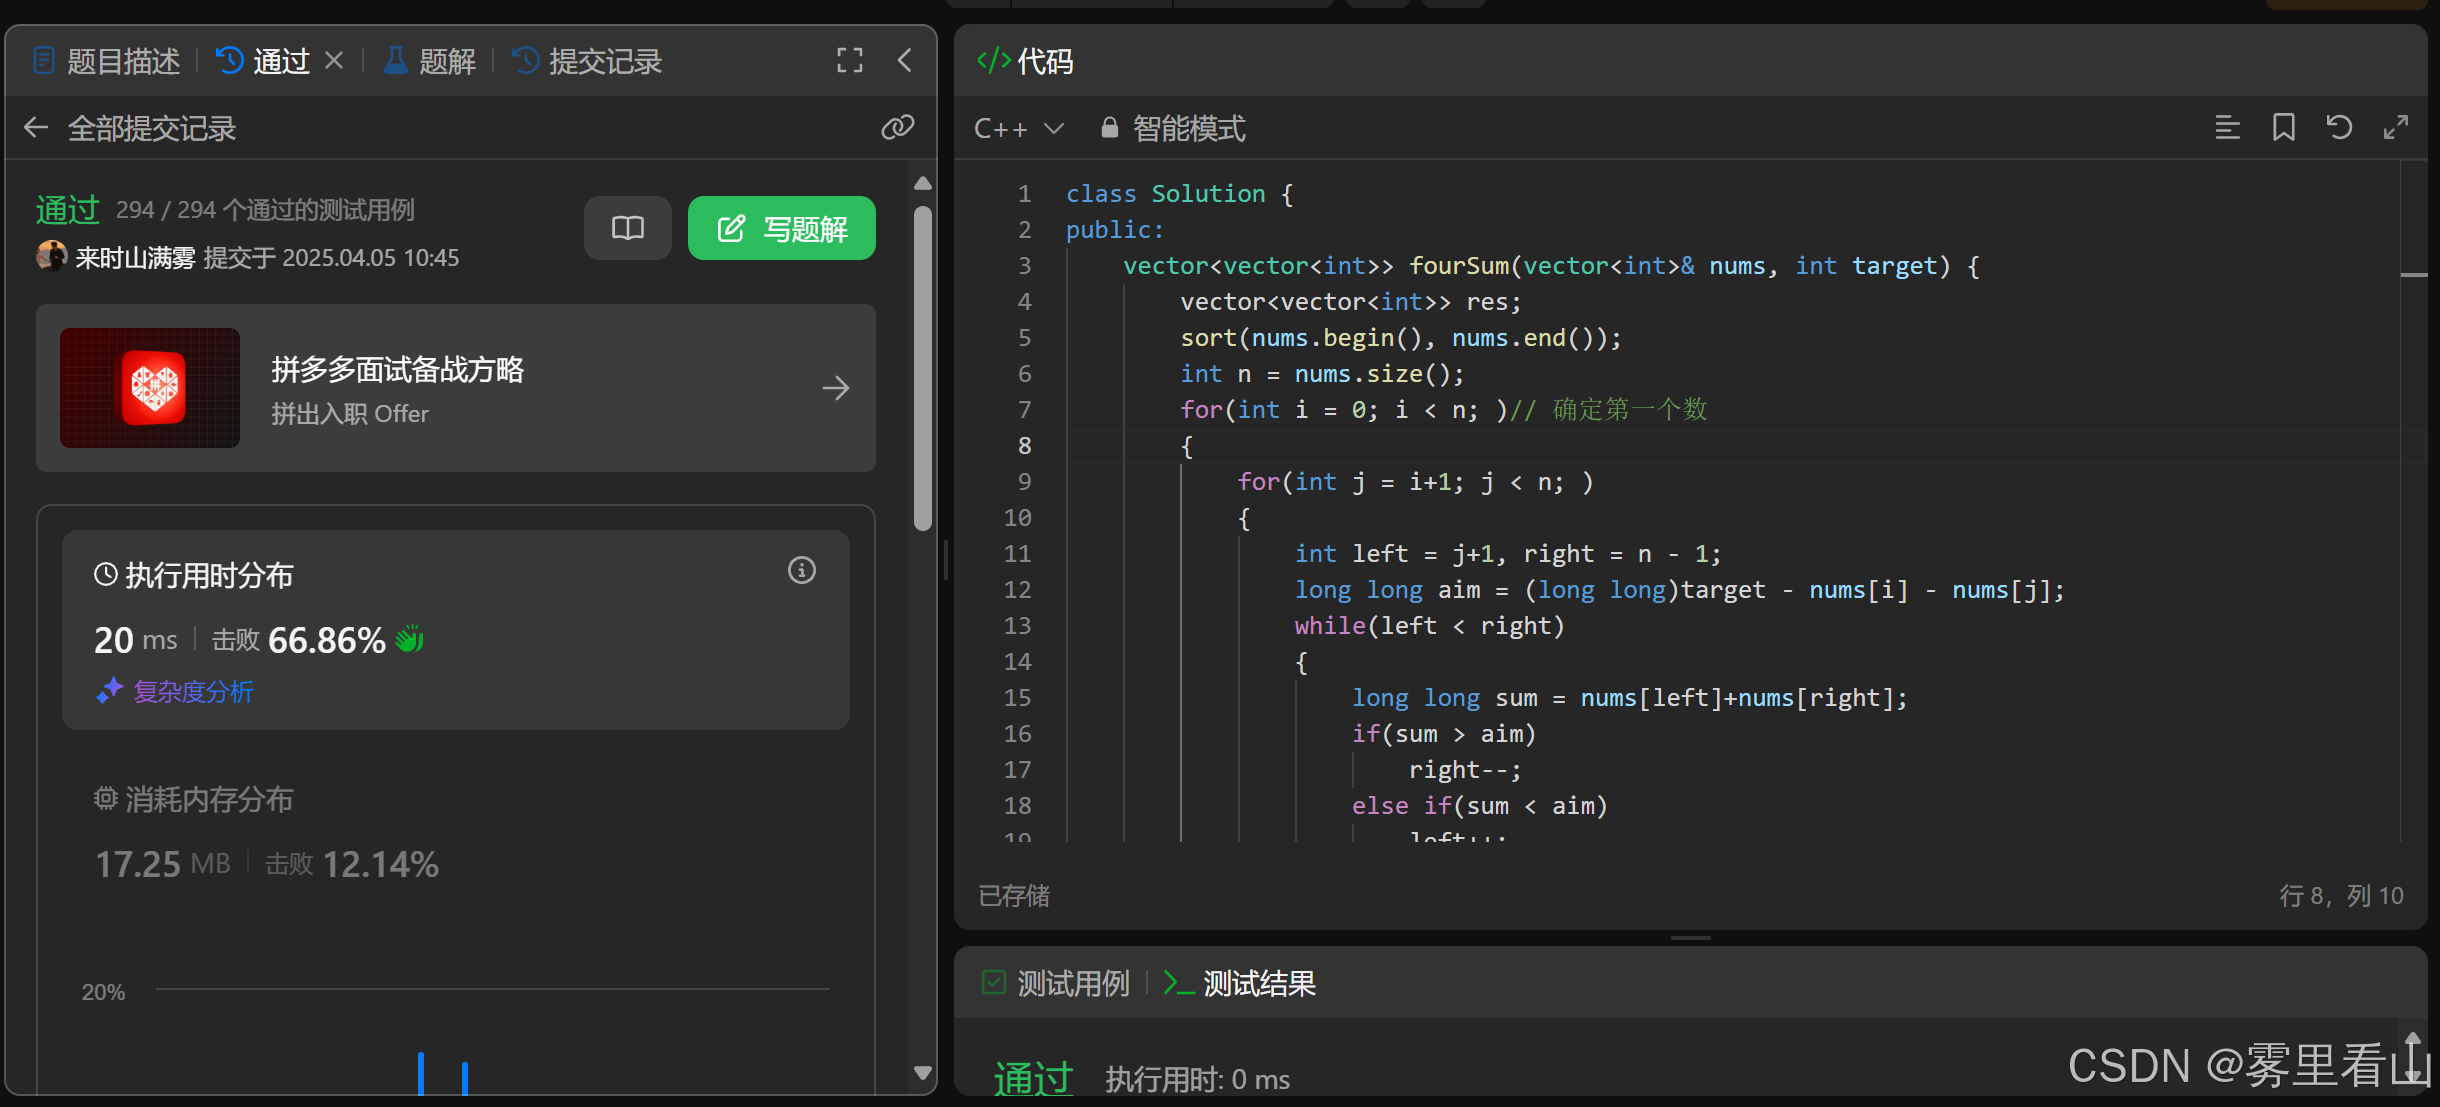The width and height of the screenshot is (2440, 1107).
Task: Collapse the left panel with chevron arrow
Action: pyautogui.click(x=904, y=61)
